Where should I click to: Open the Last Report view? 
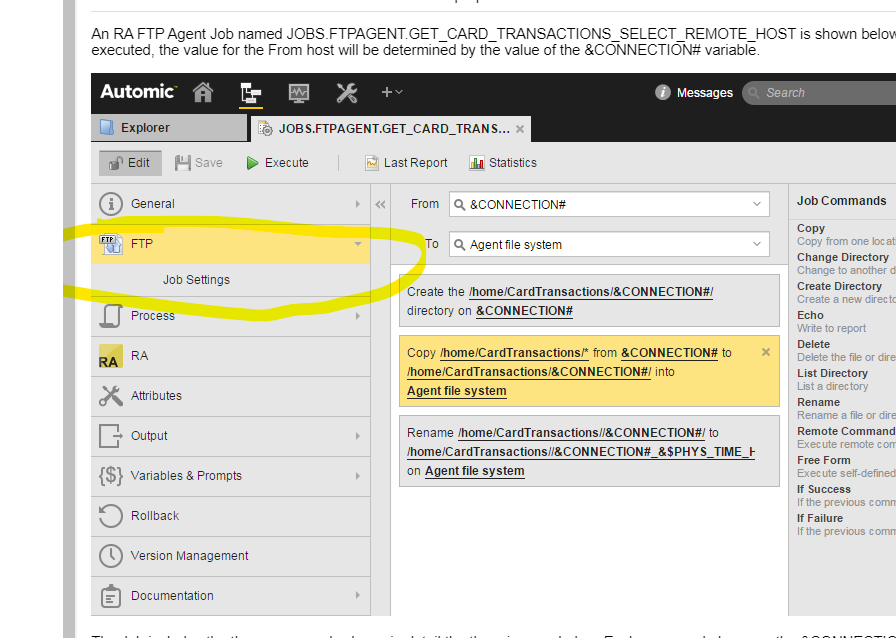click(x=405, y=162)
